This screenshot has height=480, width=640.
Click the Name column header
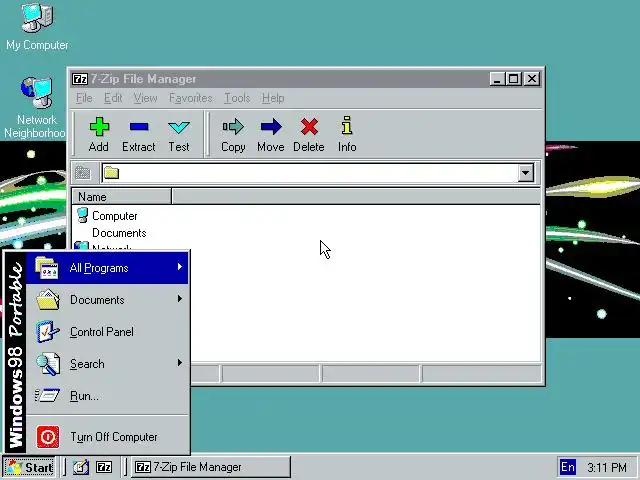(x=121, y=197)
